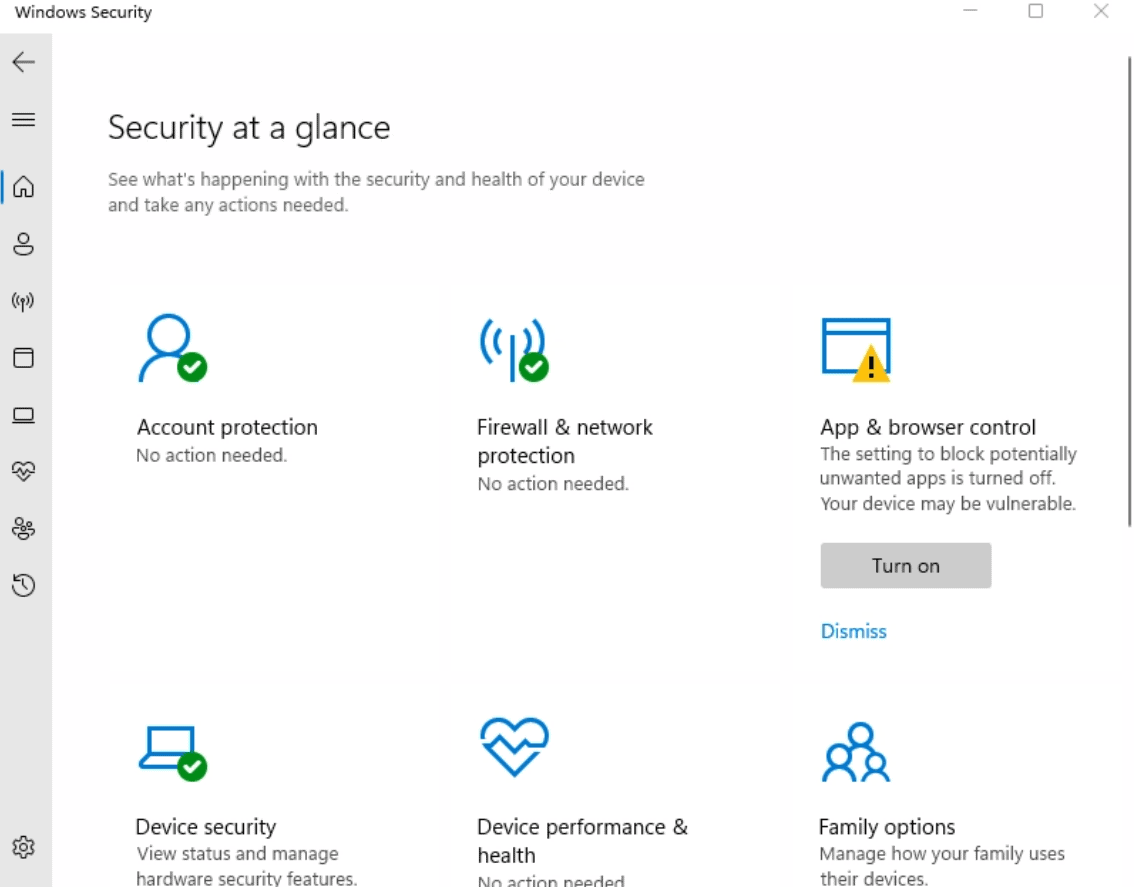The height and width of the screenshot is (888, 1137).
Task: Click 'View status and manage' description text
Action: pyautogui.click(x=237, y=853)
